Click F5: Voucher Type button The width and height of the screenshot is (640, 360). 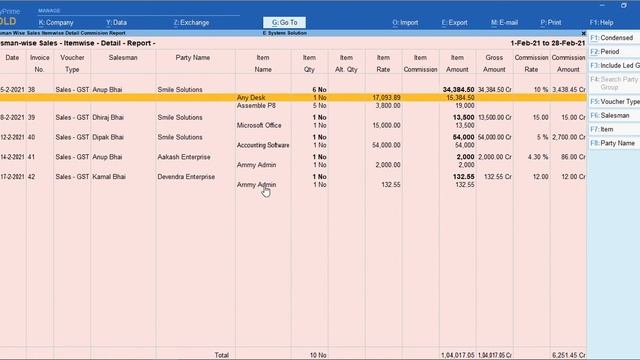click(x=614, y=101)
